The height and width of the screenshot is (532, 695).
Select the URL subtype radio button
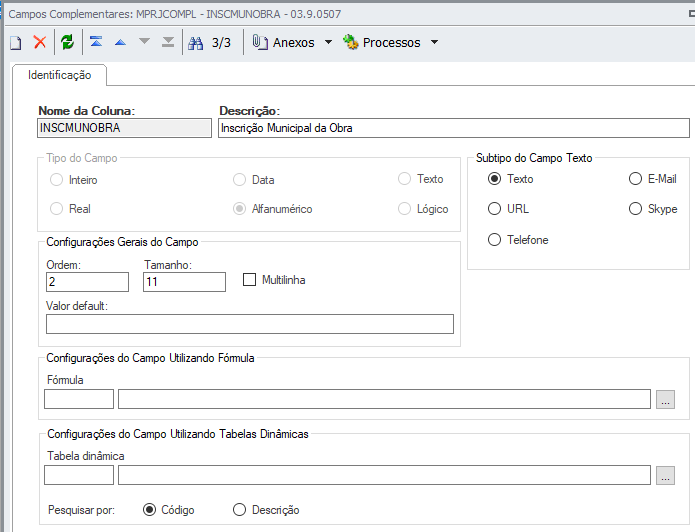point(494,209)
